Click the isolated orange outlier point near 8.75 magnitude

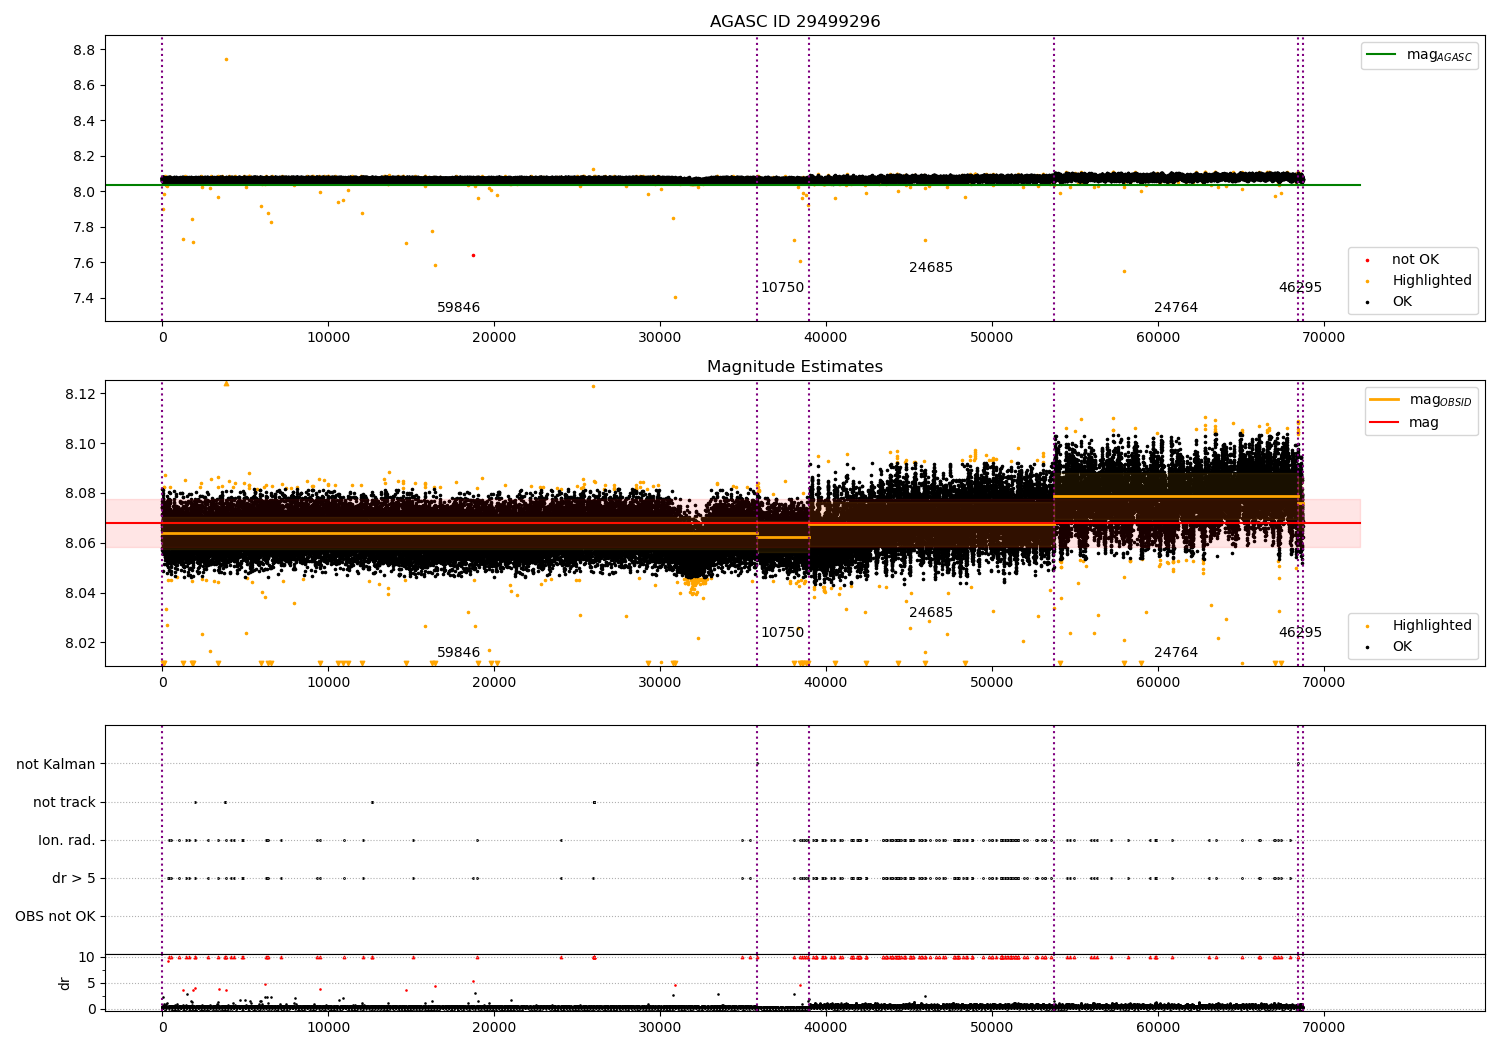point(226,59)
